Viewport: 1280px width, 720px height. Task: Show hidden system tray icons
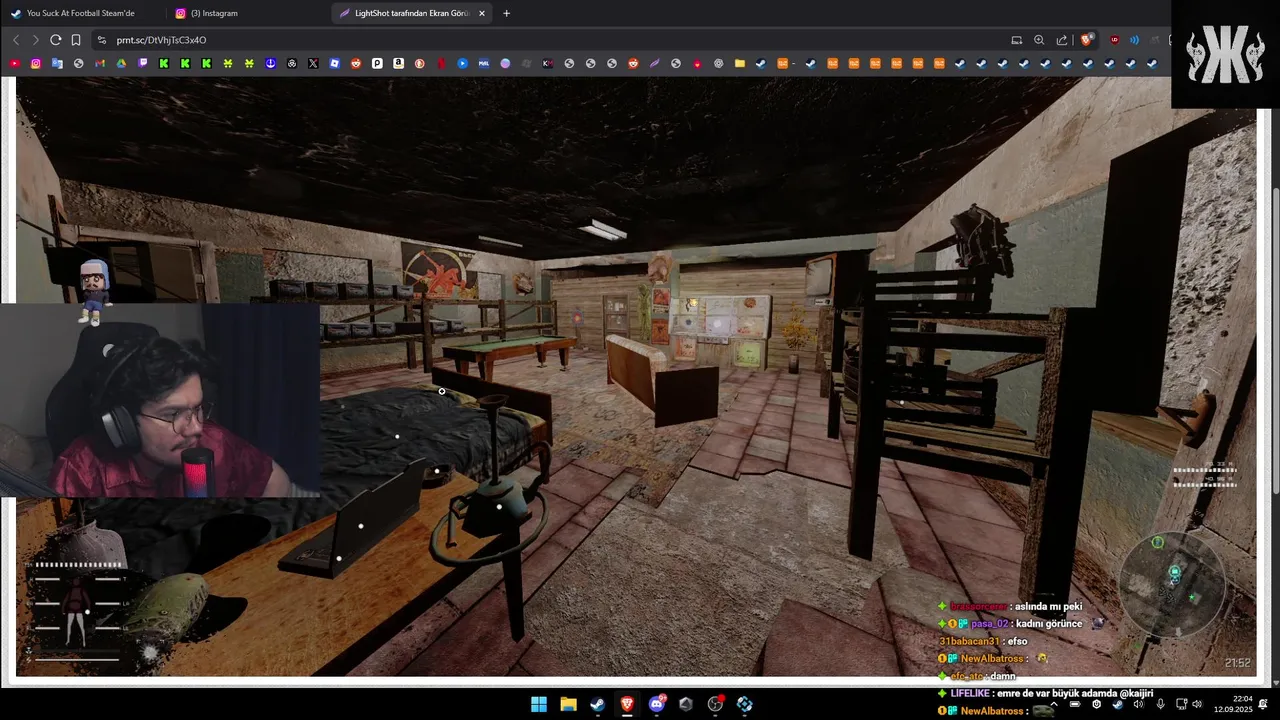(1054, 704)
